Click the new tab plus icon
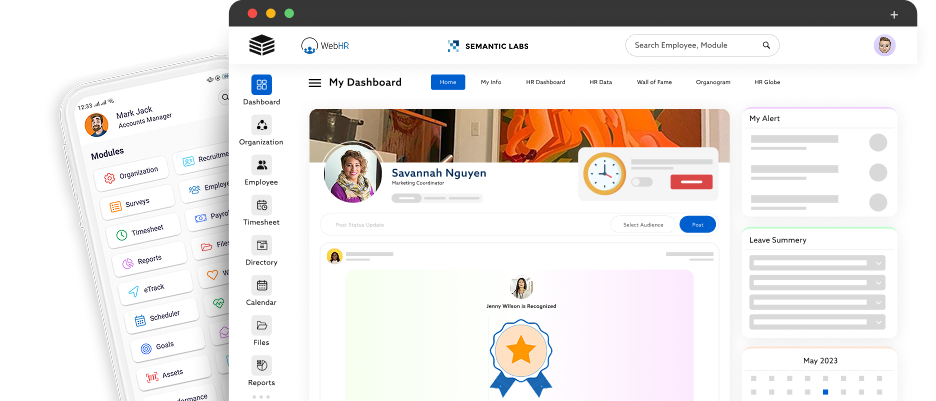 894,15
